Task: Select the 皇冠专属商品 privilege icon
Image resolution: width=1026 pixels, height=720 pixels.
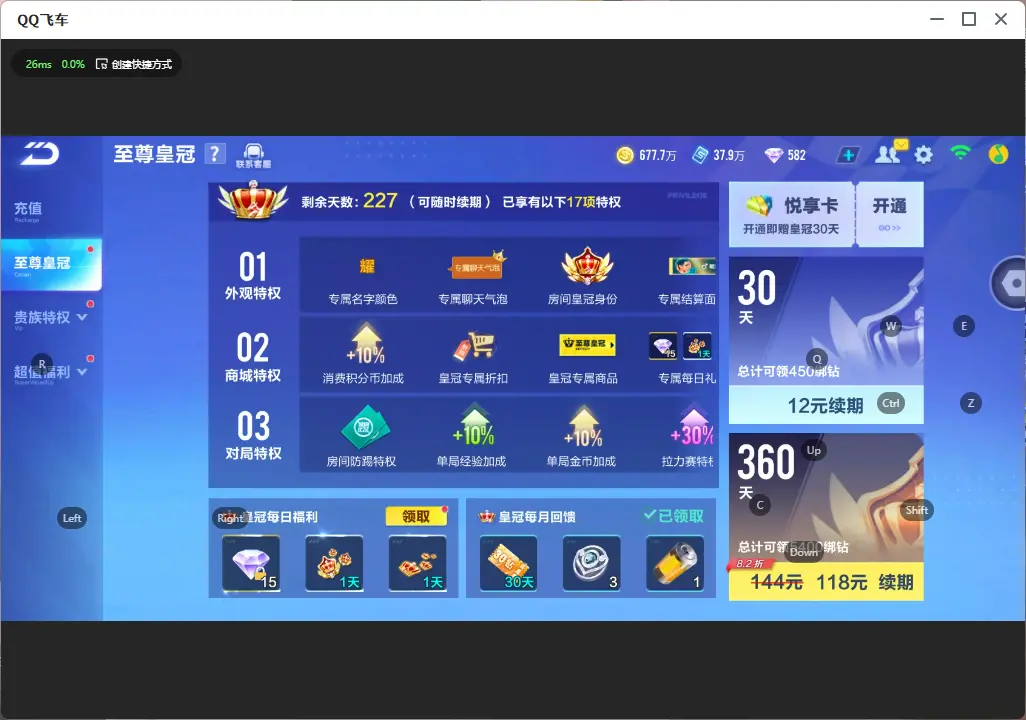Action: (587, 344)
